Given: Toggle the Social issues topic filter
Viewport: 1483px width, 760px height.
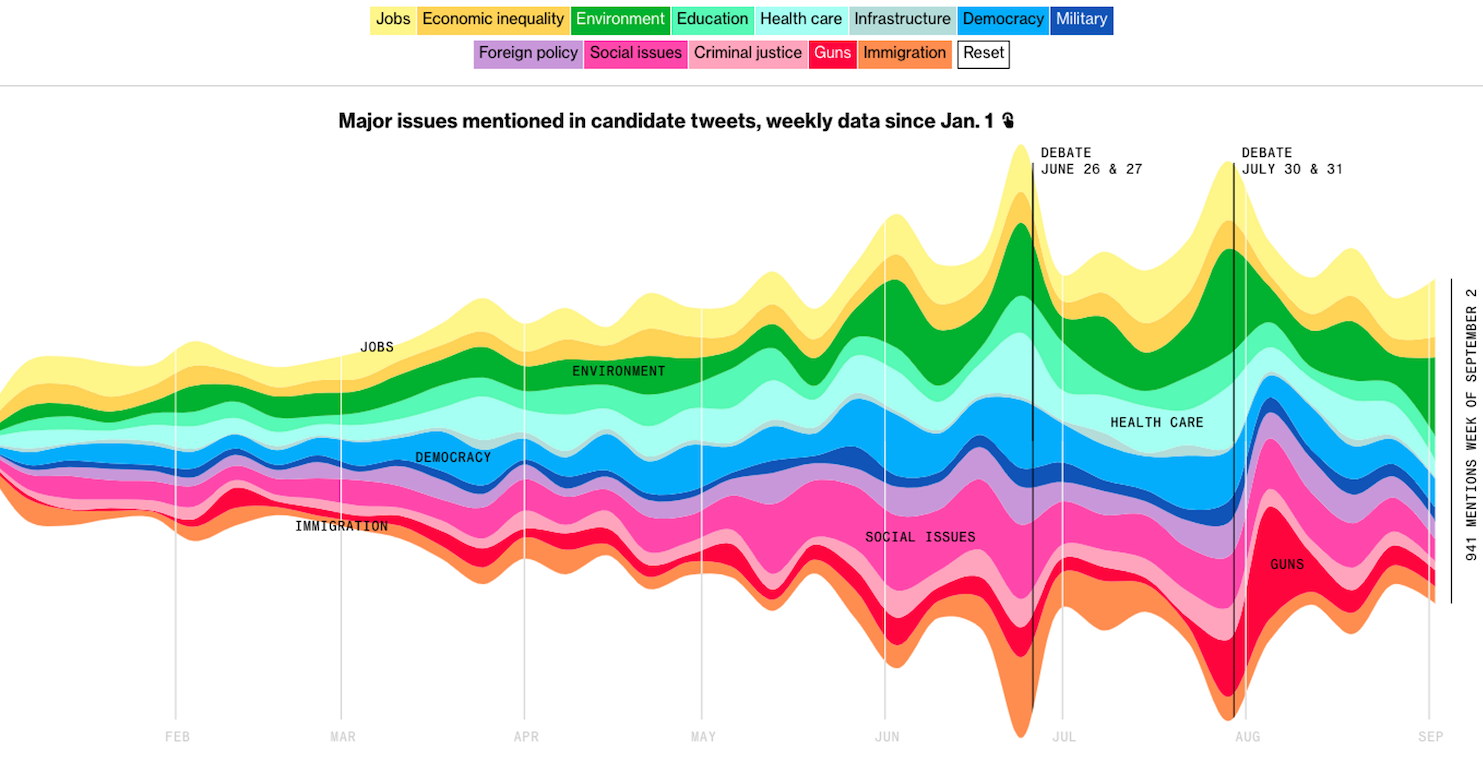Looking at the screenshot, I should (x=635, y=53).
